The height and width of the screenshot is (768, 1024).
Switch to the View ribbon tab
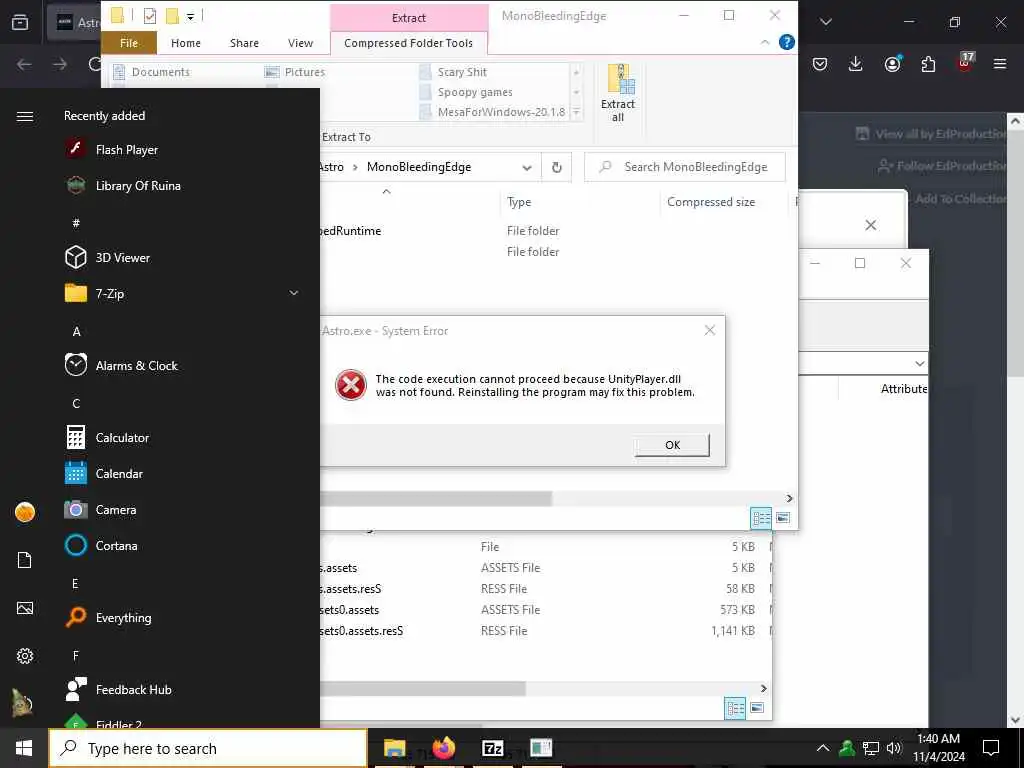pos(300,43)
